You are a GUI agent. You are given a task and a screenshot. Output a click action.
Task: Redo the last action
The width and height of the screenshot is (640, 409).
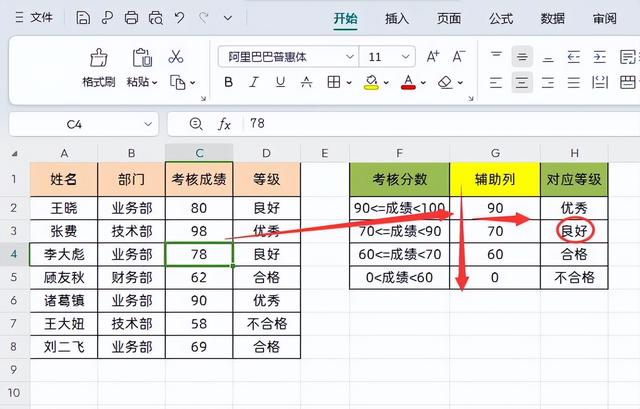pyautogui.click(x=203, y=18)
